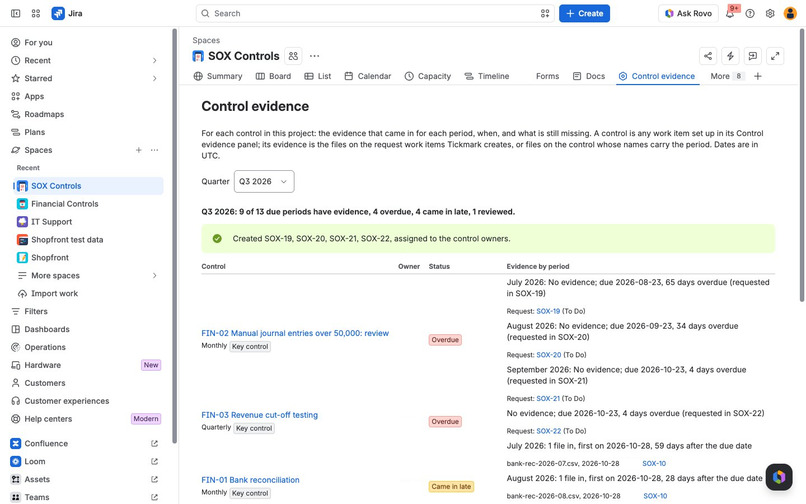Click the Create button

[x=584, y=13]
